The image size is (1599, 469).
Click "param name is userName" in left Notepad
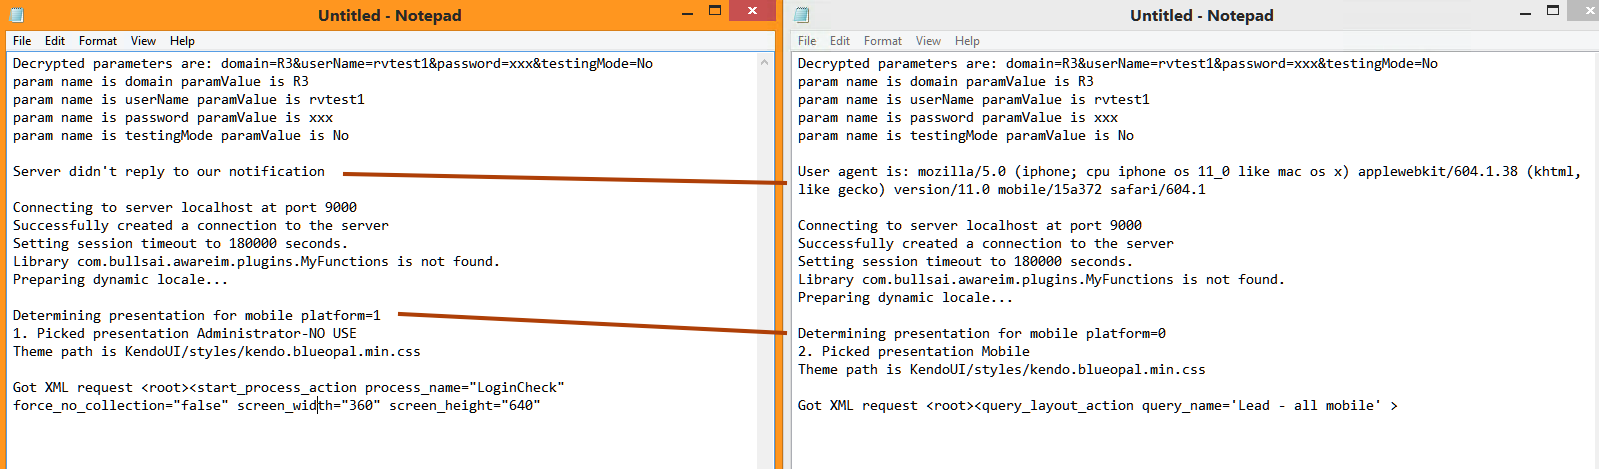pyautogui.click(x=189, y=99)
